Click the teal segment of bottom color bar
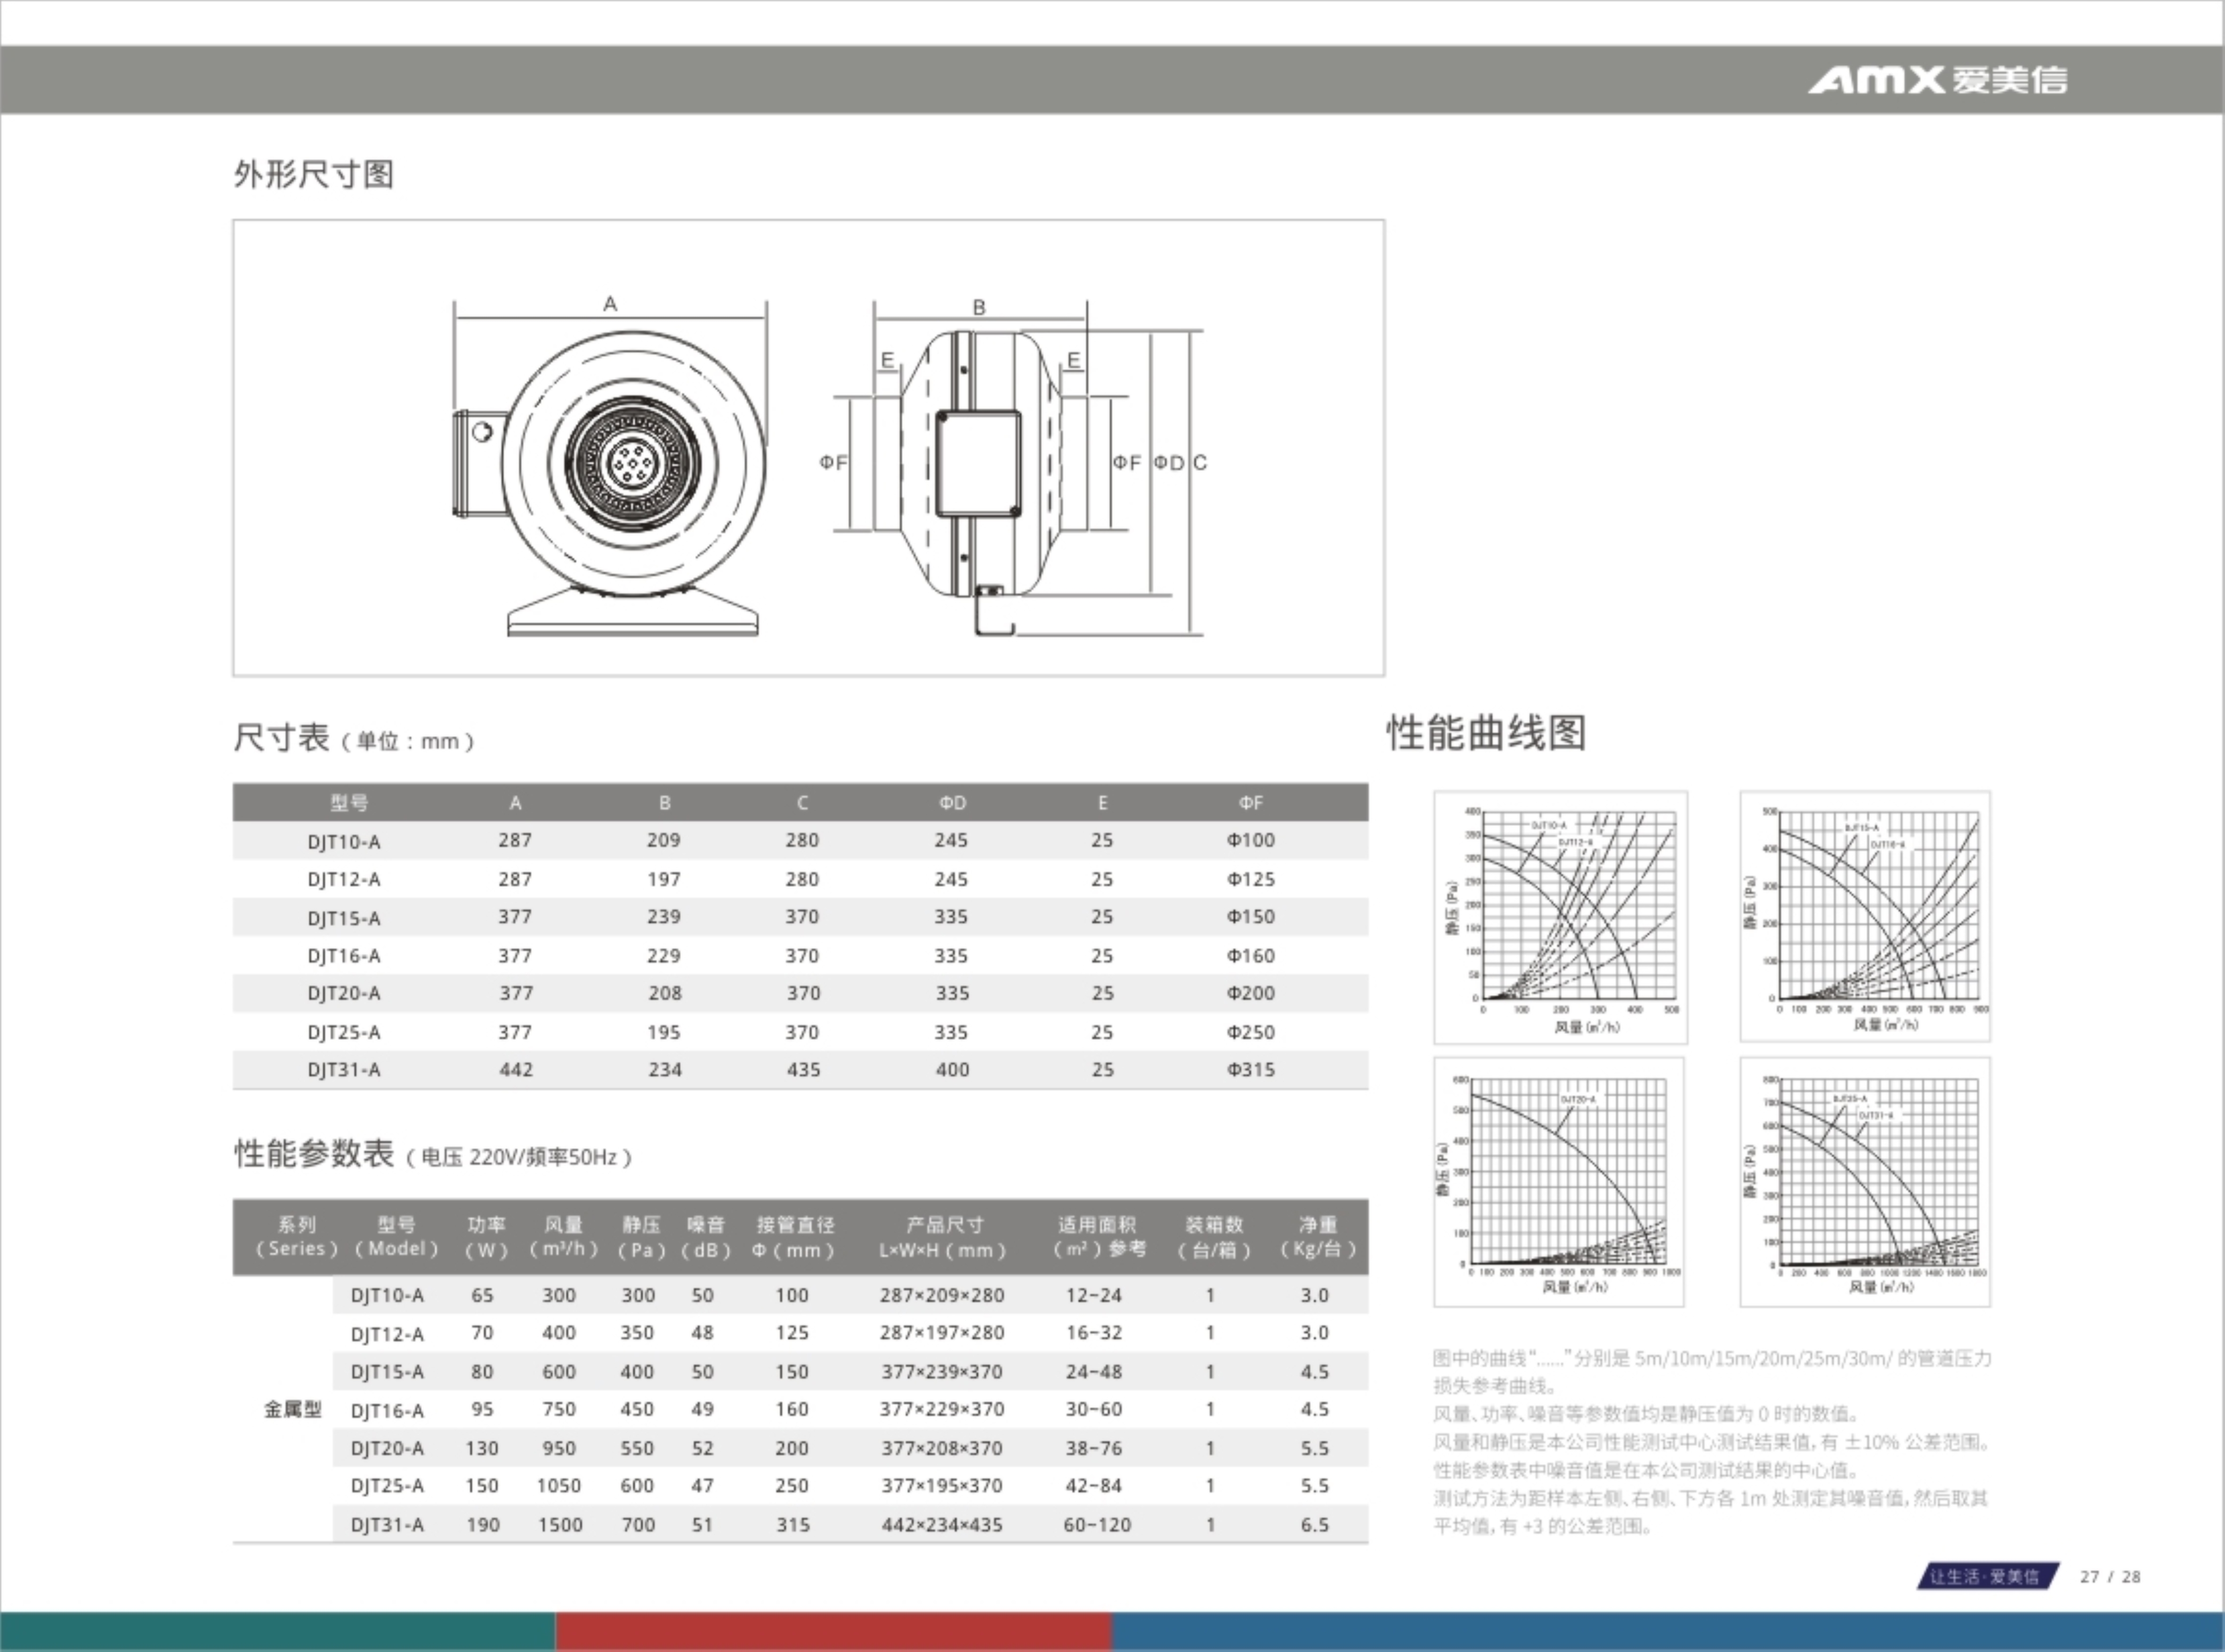This screenshot has height=1652, width=2225. click(x=277, y=1631)
